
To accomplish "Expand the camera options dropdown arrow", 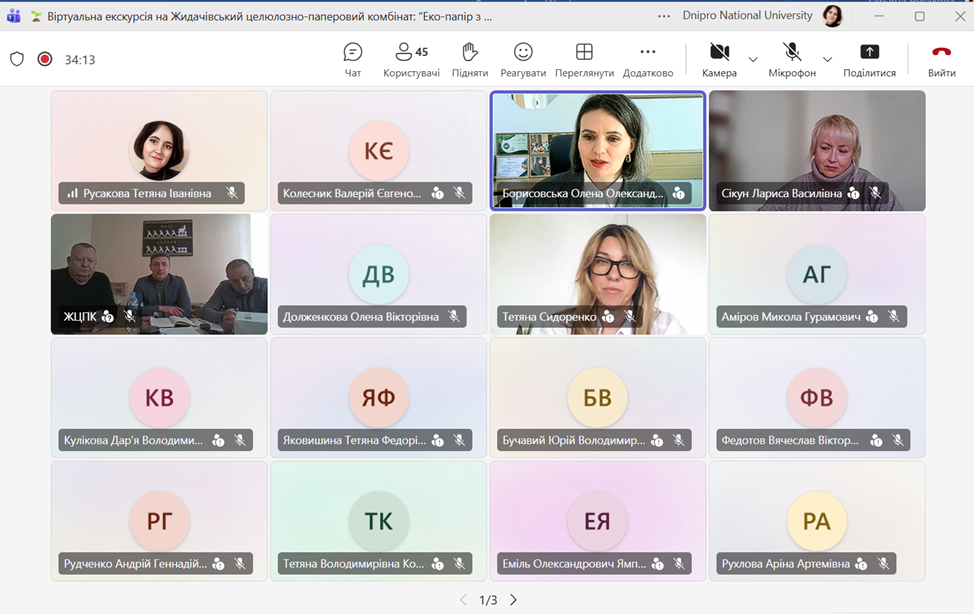I will (x=753, y=60).
